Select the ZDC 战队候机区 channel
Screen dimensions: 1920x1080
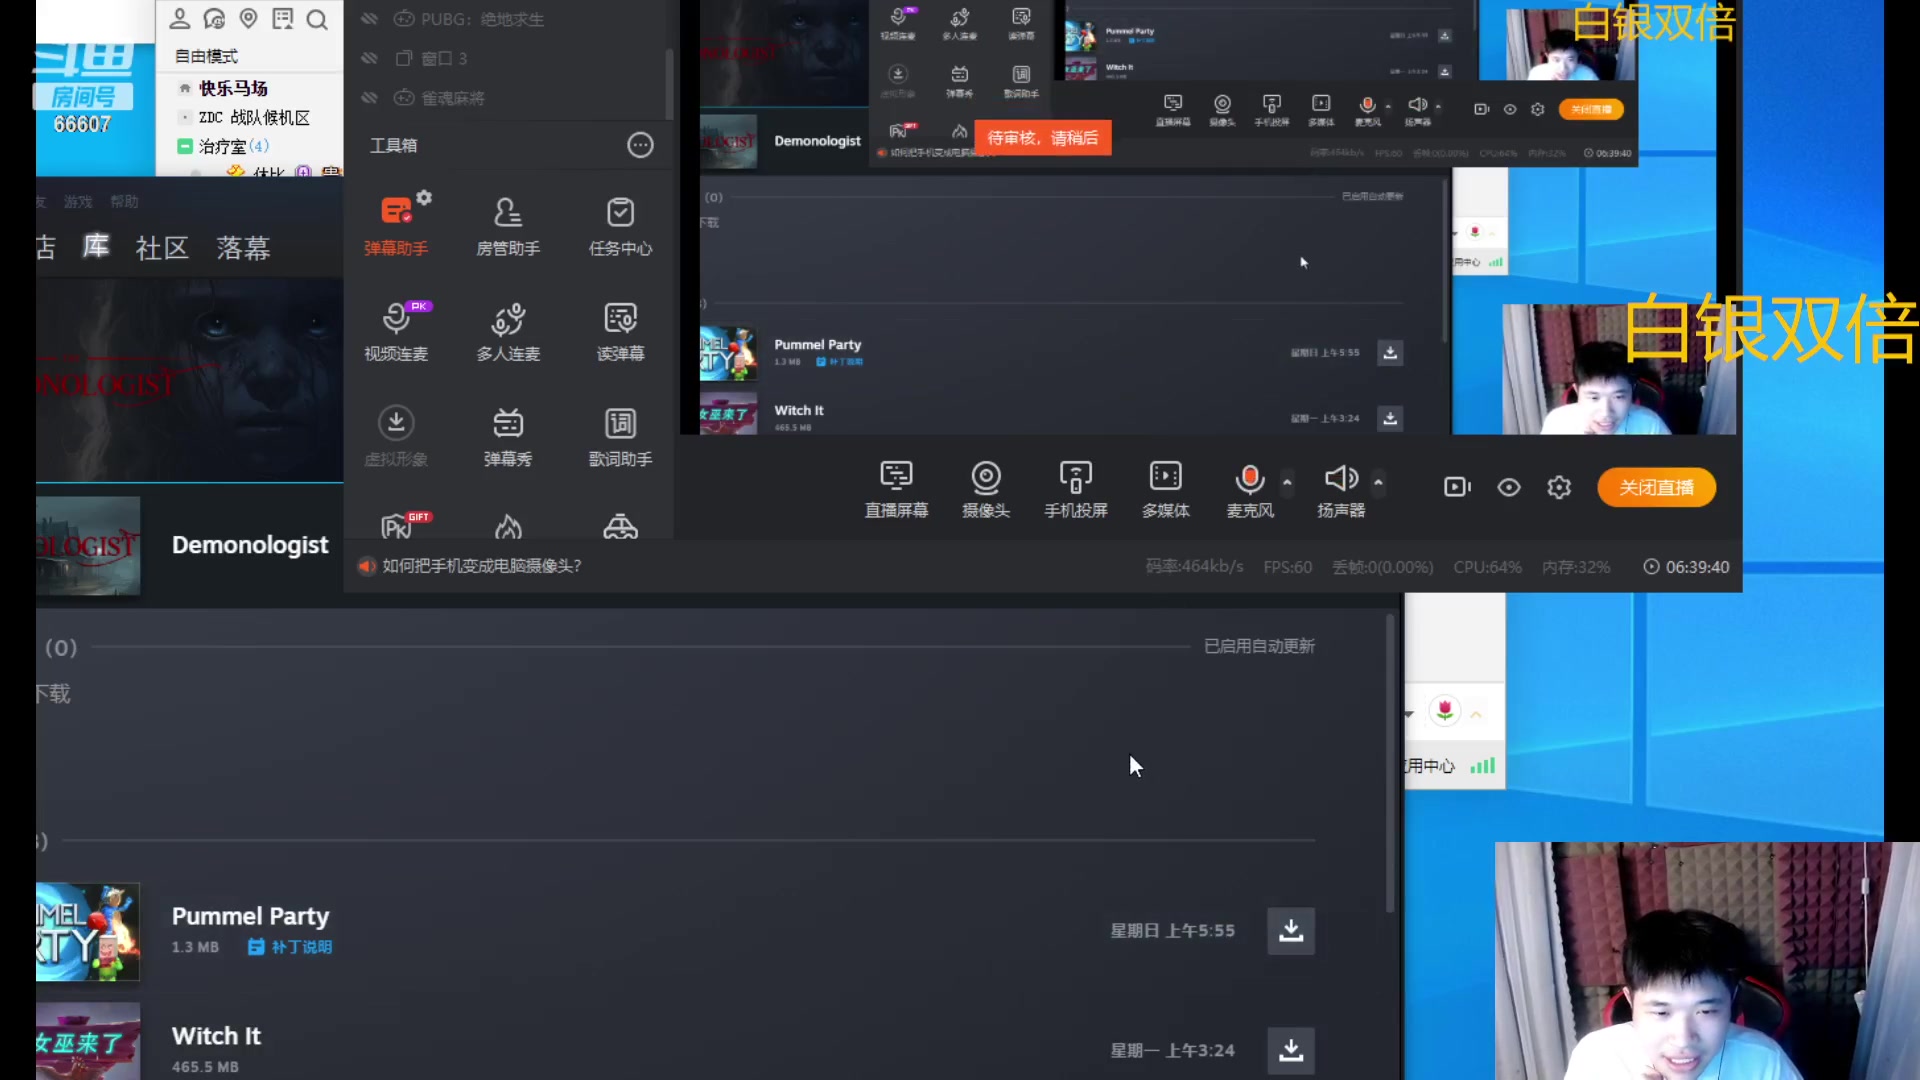coord(254,117)
